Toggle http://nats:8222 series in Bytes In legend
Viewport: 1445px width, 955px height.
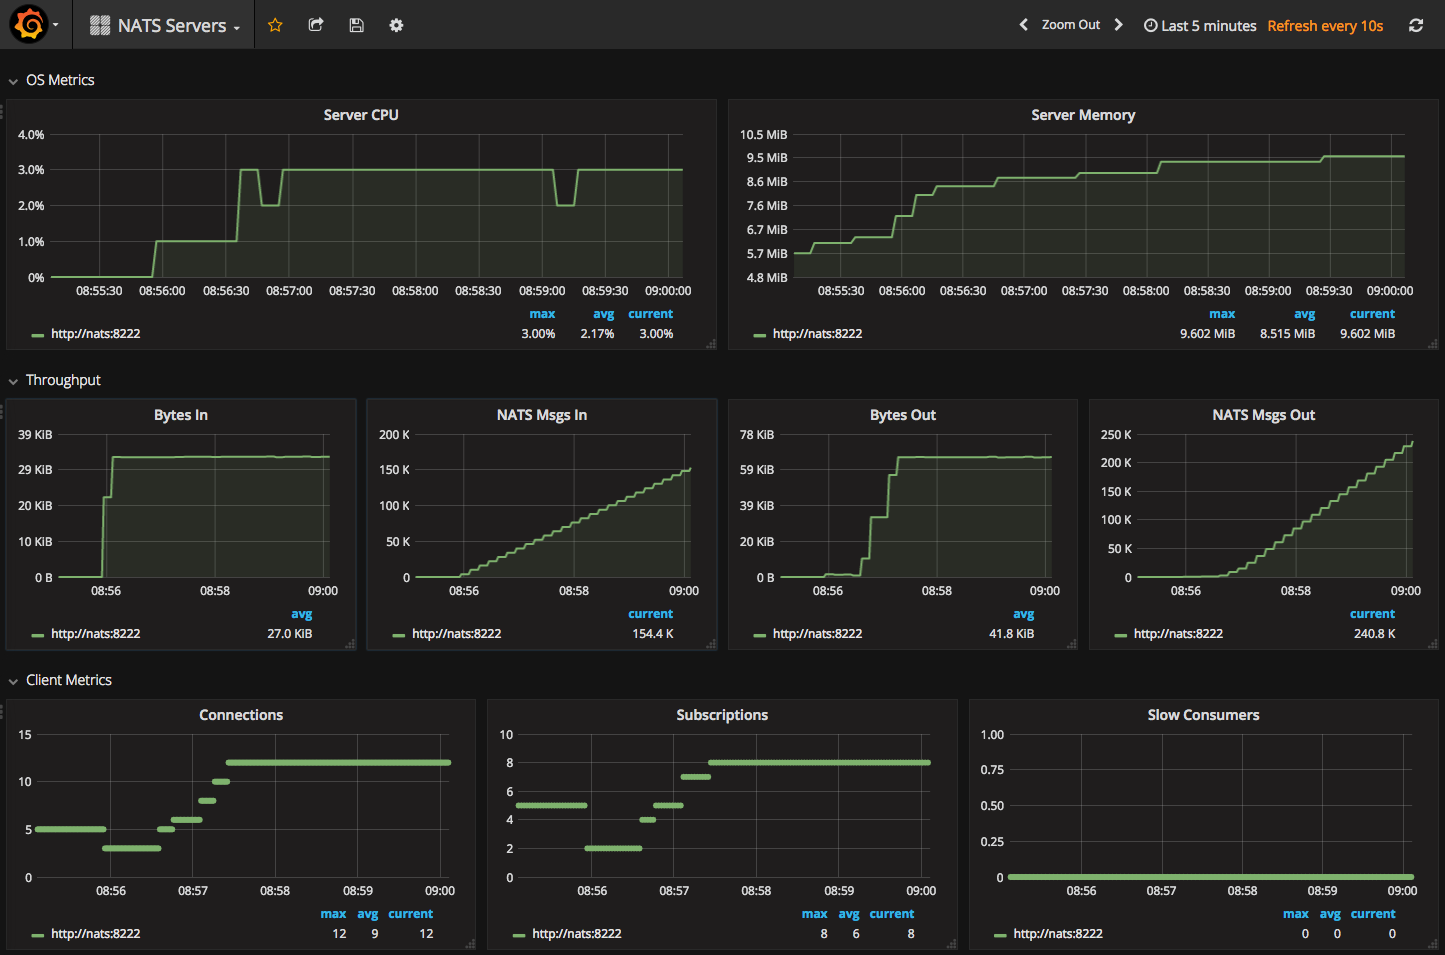[x=96, y=634]
